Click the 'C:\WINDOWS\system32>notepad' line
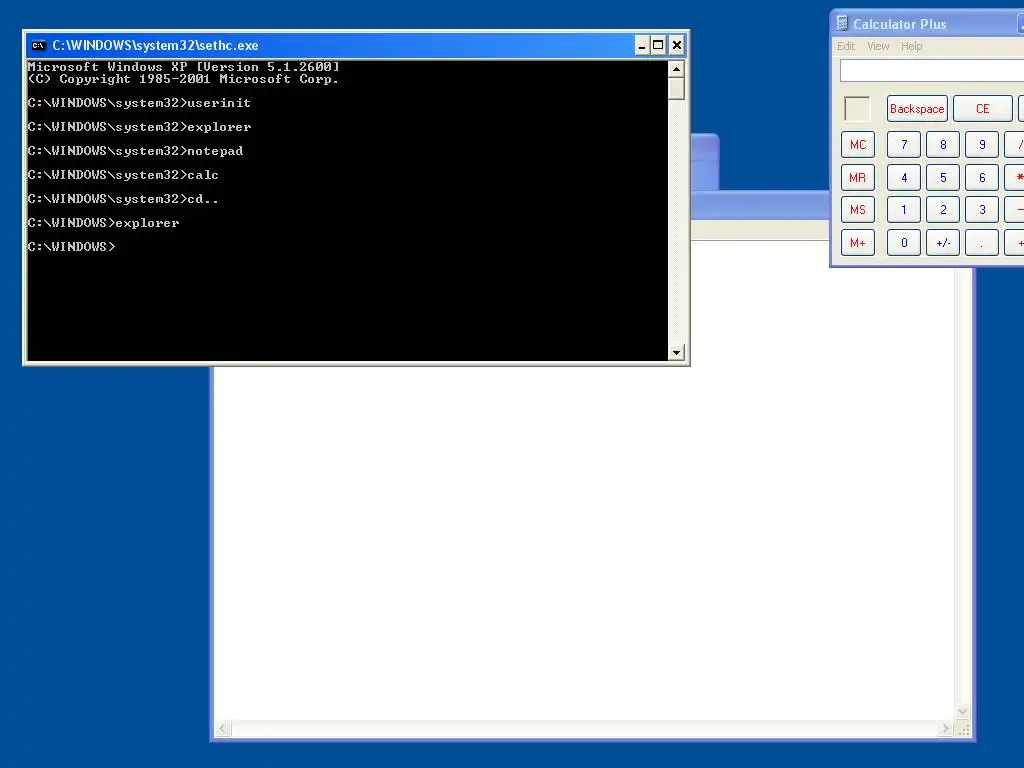Image resolution: width=1024 pixels, height=768 pixels. (x=135, y=151)
